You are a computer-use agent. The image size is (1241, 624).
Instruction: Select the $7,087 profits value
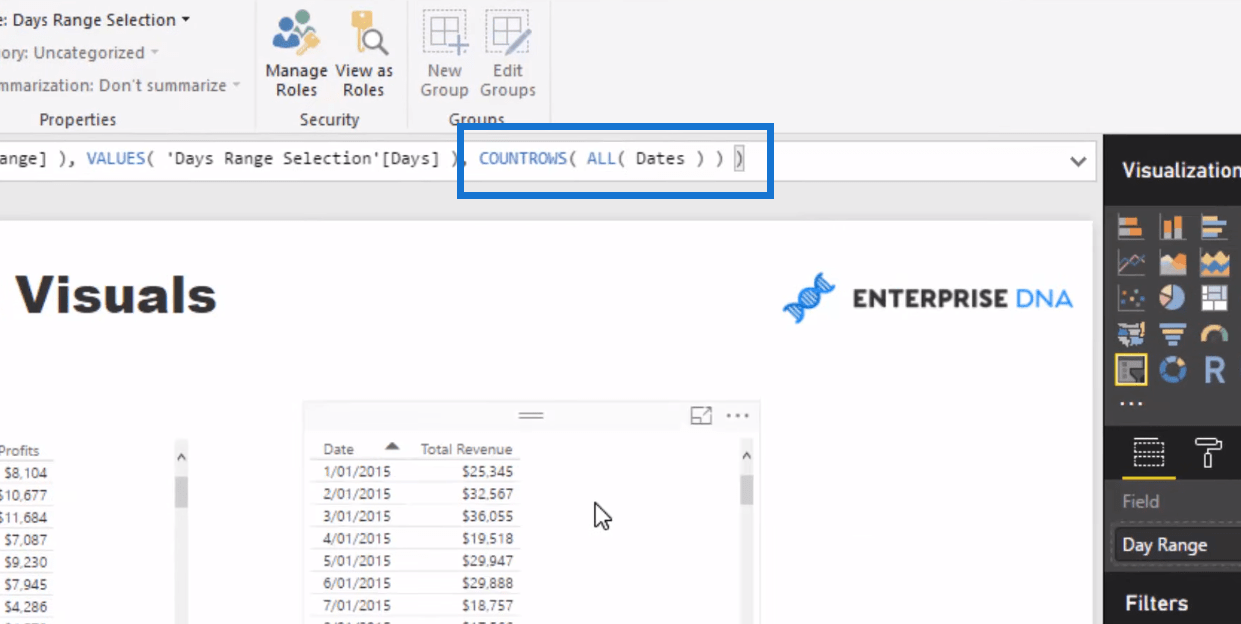(25, 540)
